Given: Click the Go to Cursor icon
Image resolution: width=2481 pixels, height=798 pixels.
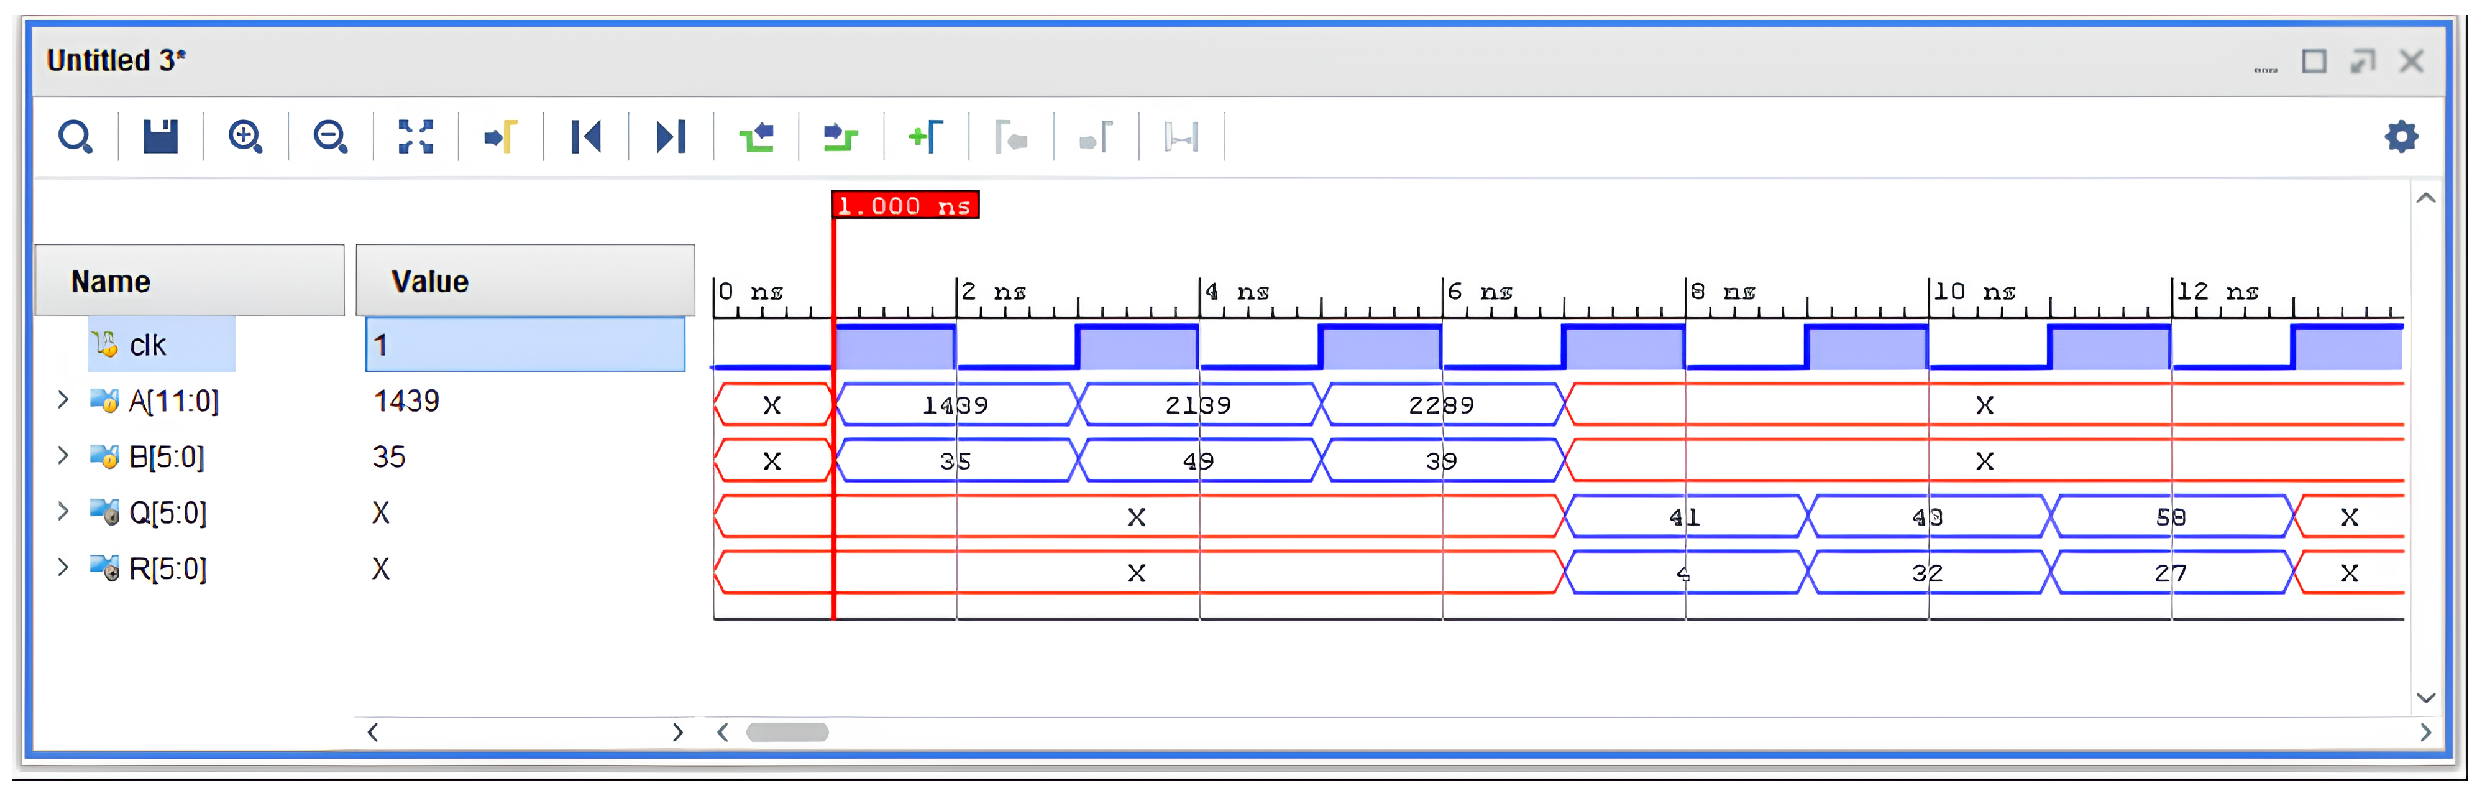Looking at the screenshot, I should click(500, 137).
